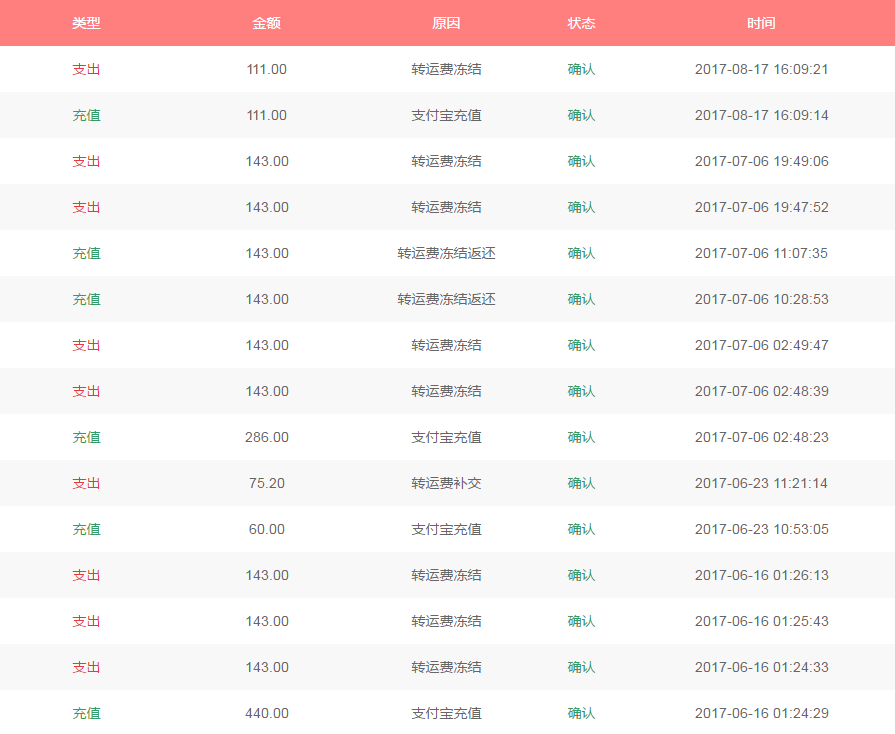Viewport: 895px width, 734px height.
Task: Select the timestamp 2017-07-06 10:28:53
Action: coord(761,300)
